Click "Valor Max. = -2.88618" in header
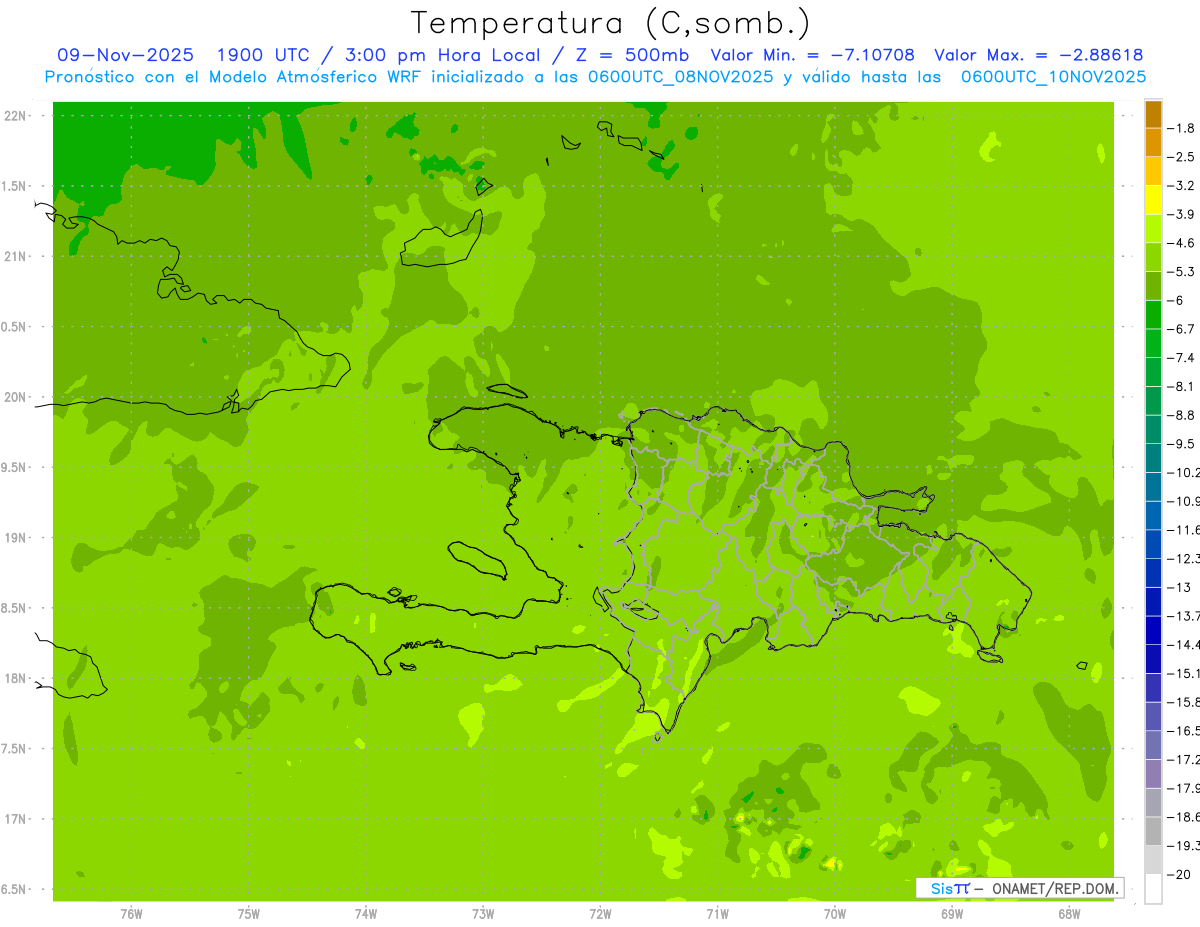 1039,55
